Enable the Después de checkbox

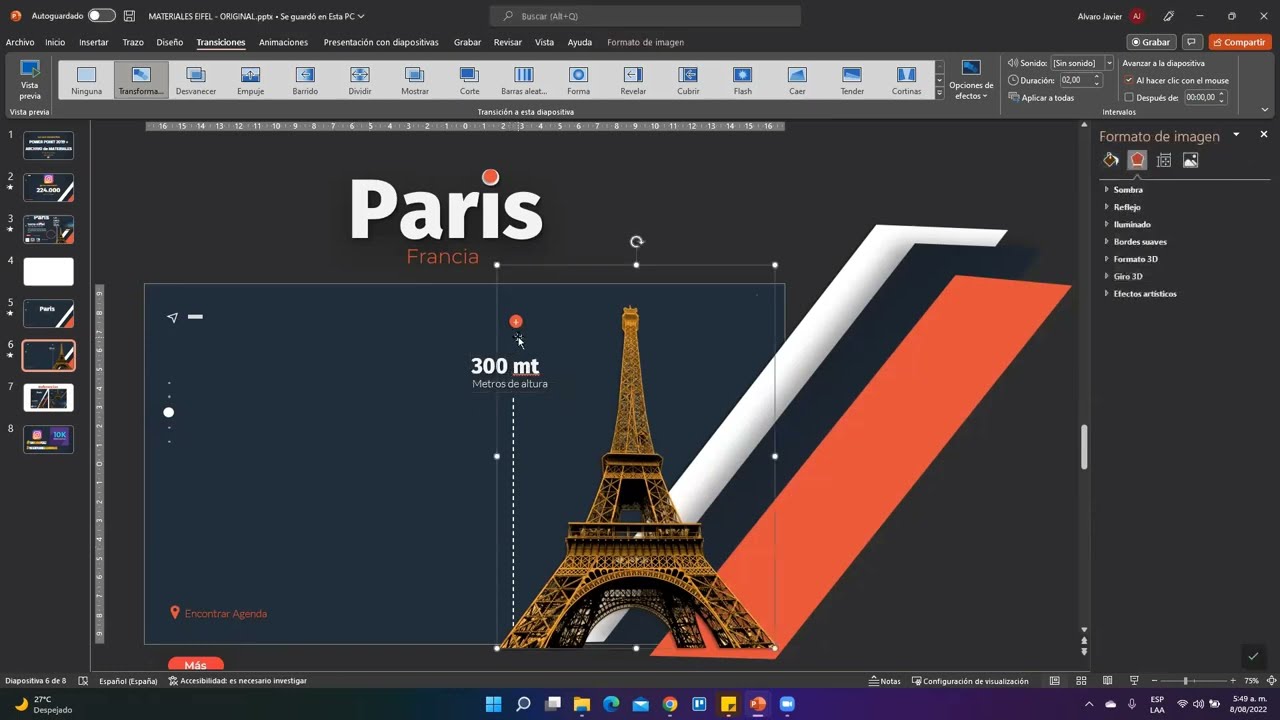[x=1129, y=97]
